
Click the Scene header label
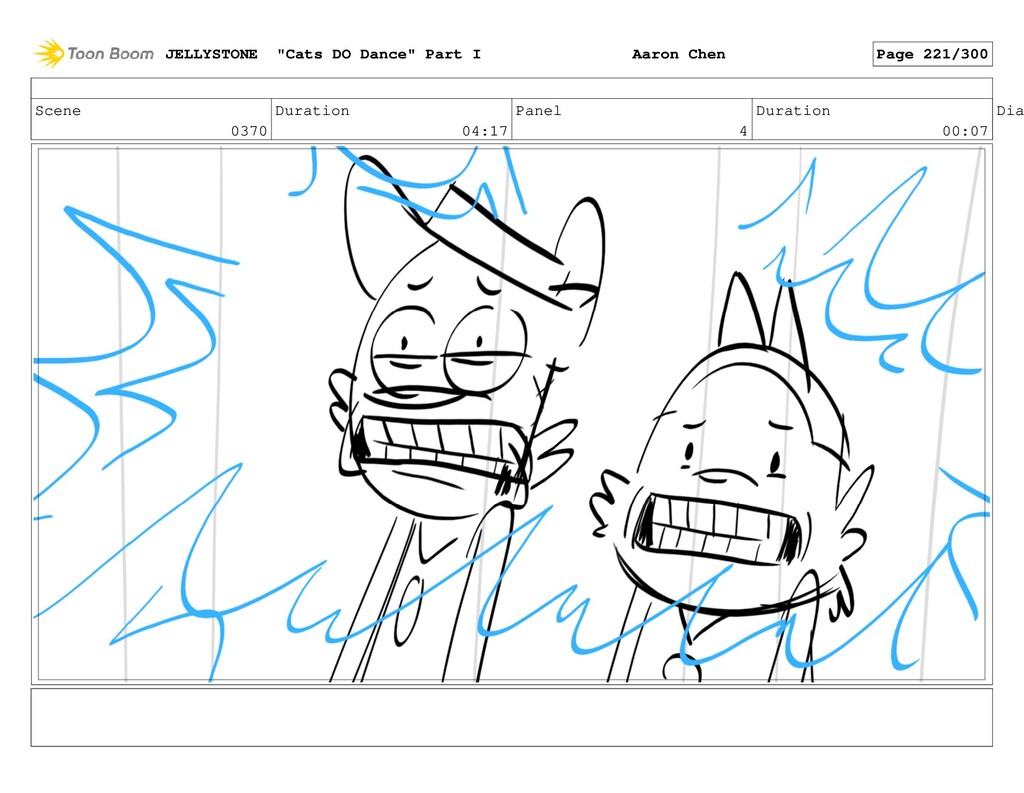[58, 110]
